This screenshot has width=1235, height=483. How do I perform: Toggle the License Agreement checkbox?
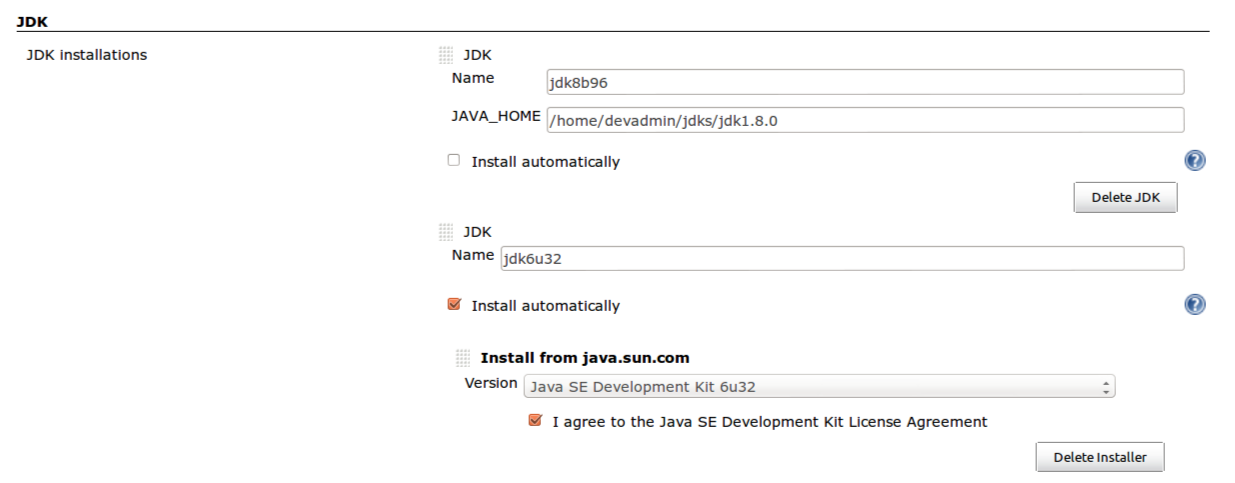tap(535, 421)
